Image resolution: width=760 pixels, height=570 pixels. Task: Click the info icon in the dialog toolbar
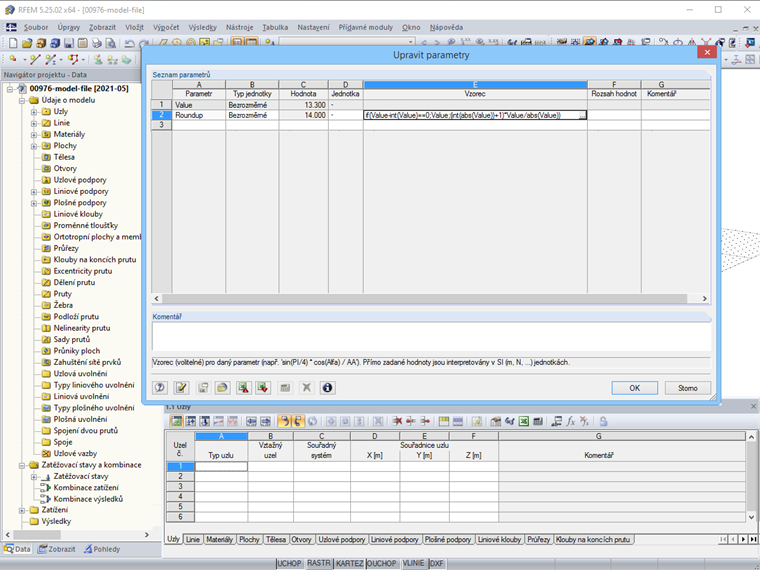pos(327,387)
